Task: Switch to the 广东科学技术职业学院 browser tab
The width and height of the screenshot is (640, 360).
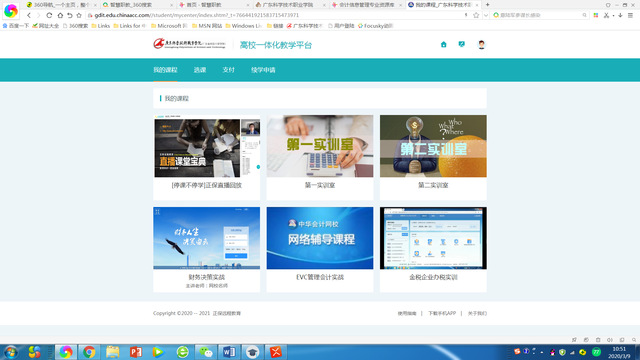Action: tap(291, 5)
